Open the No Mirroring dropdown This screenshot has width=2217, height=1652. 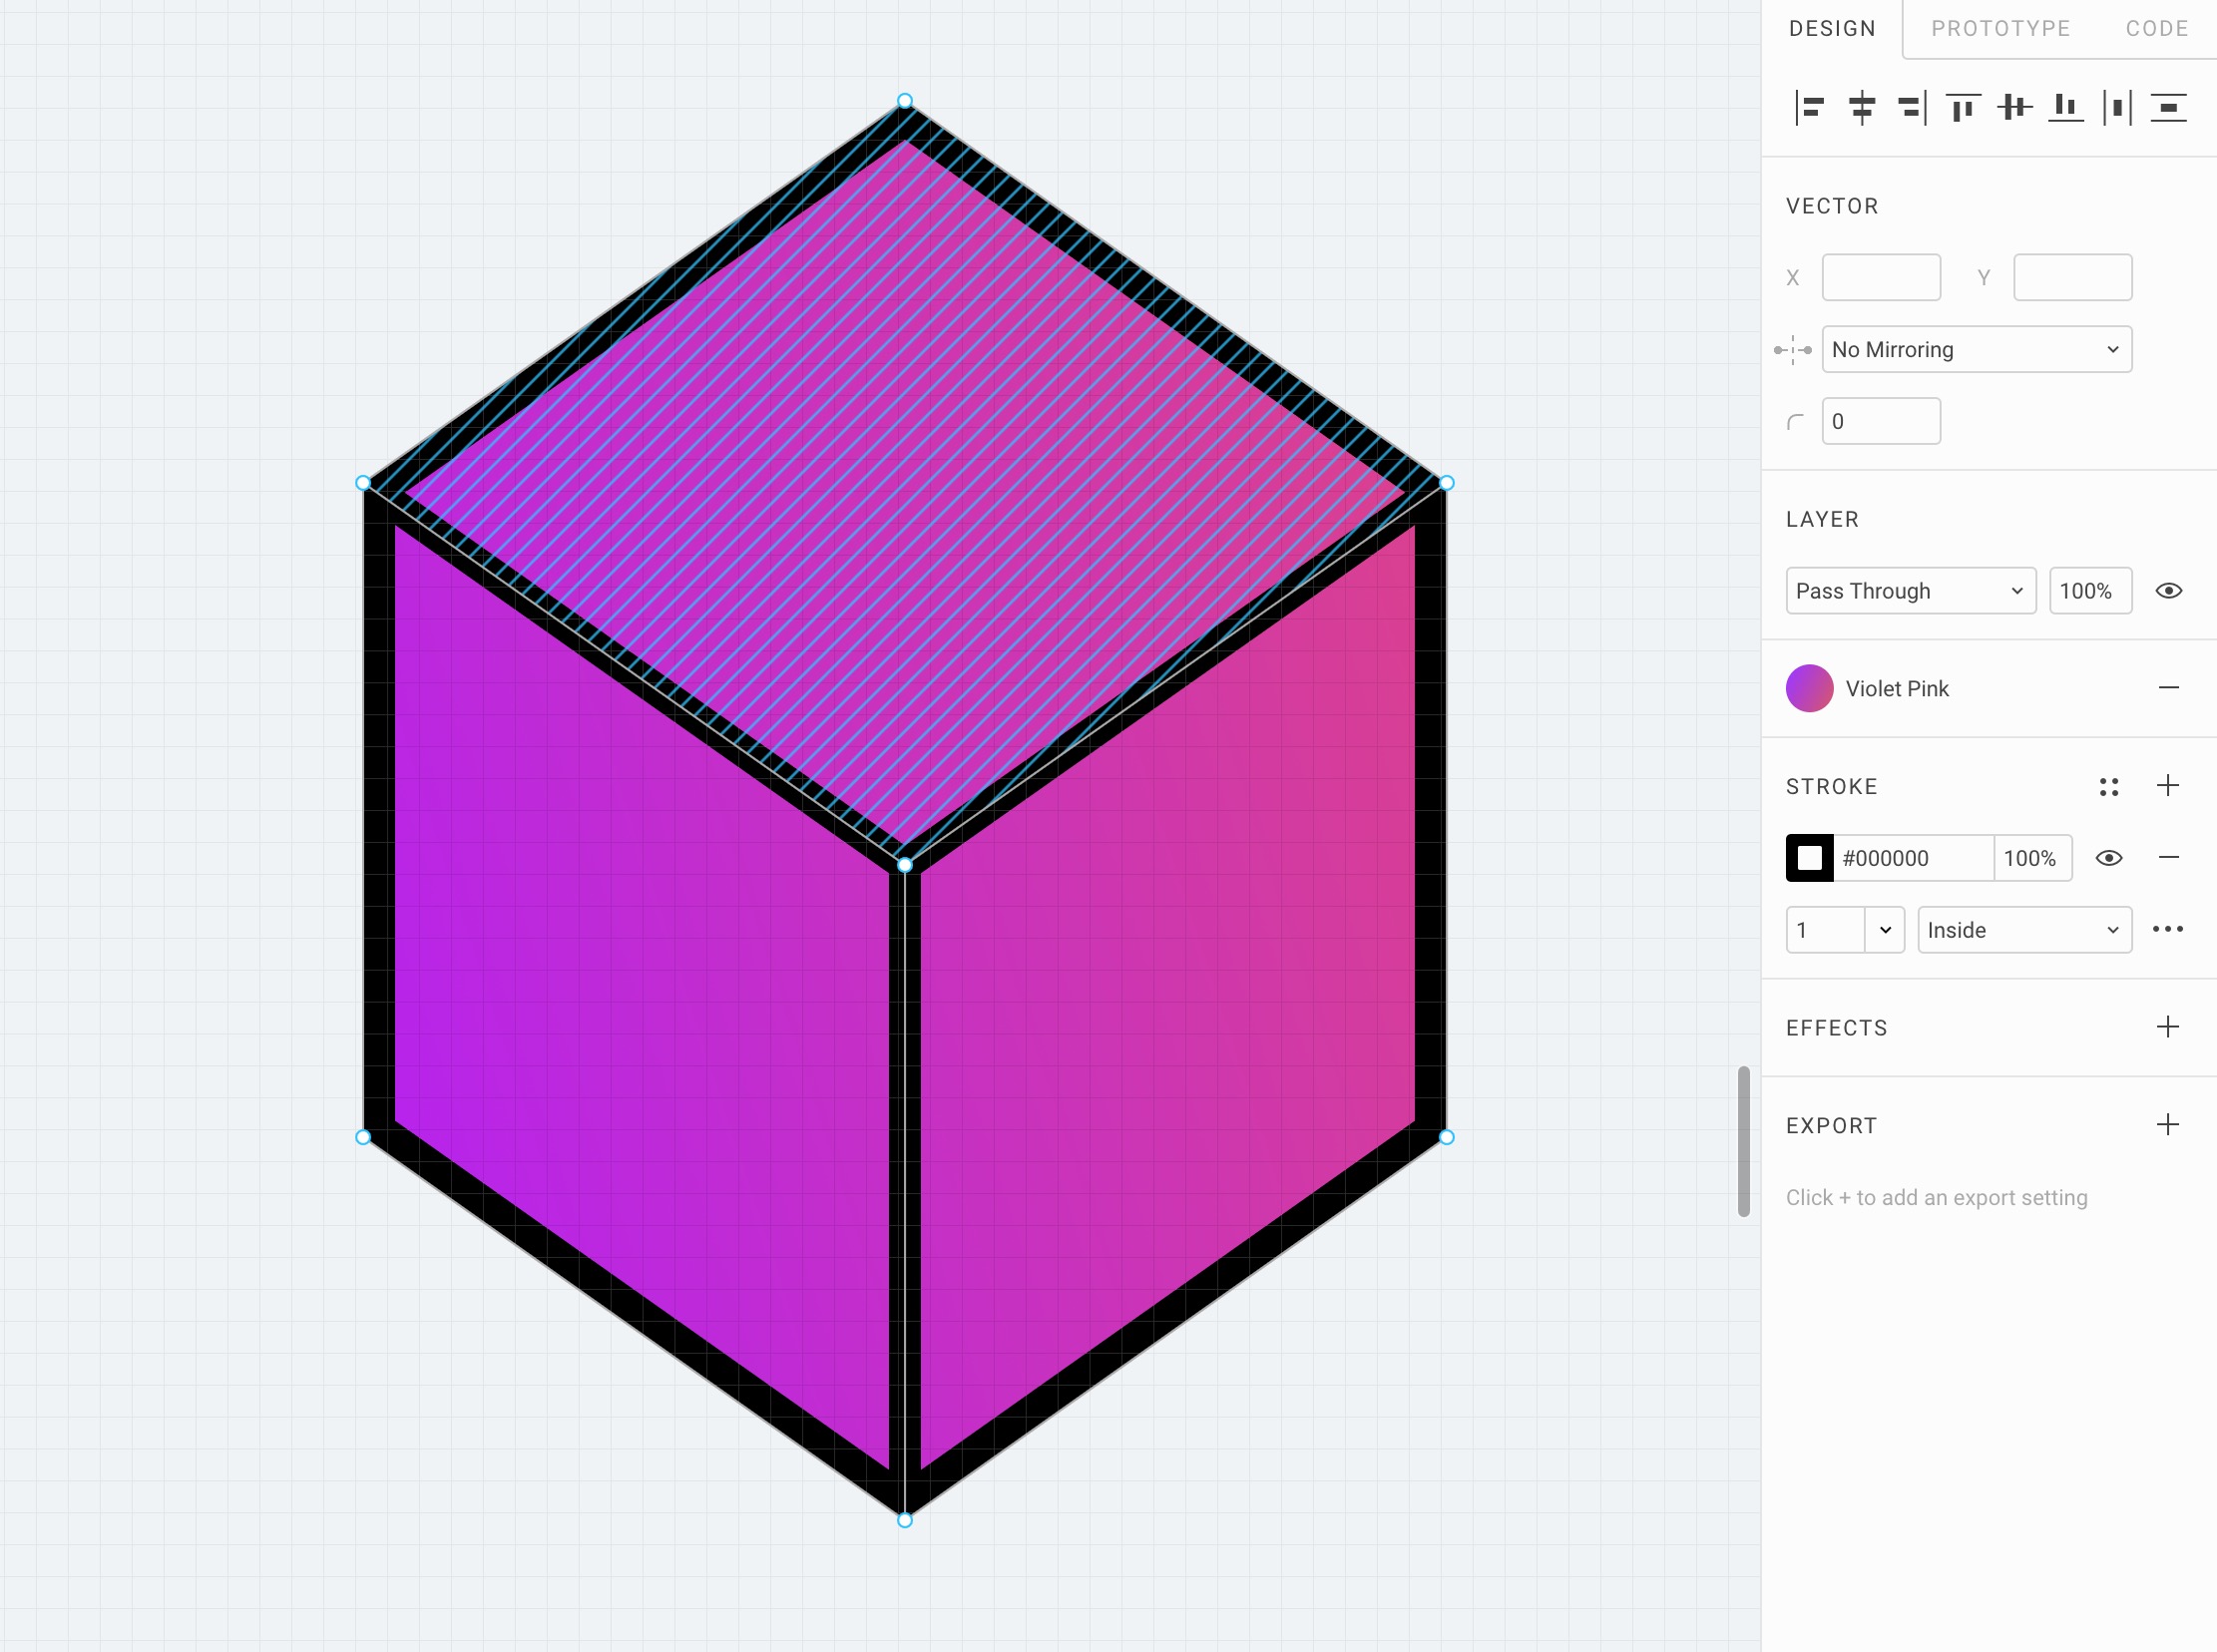click(x=1976, y=349)
